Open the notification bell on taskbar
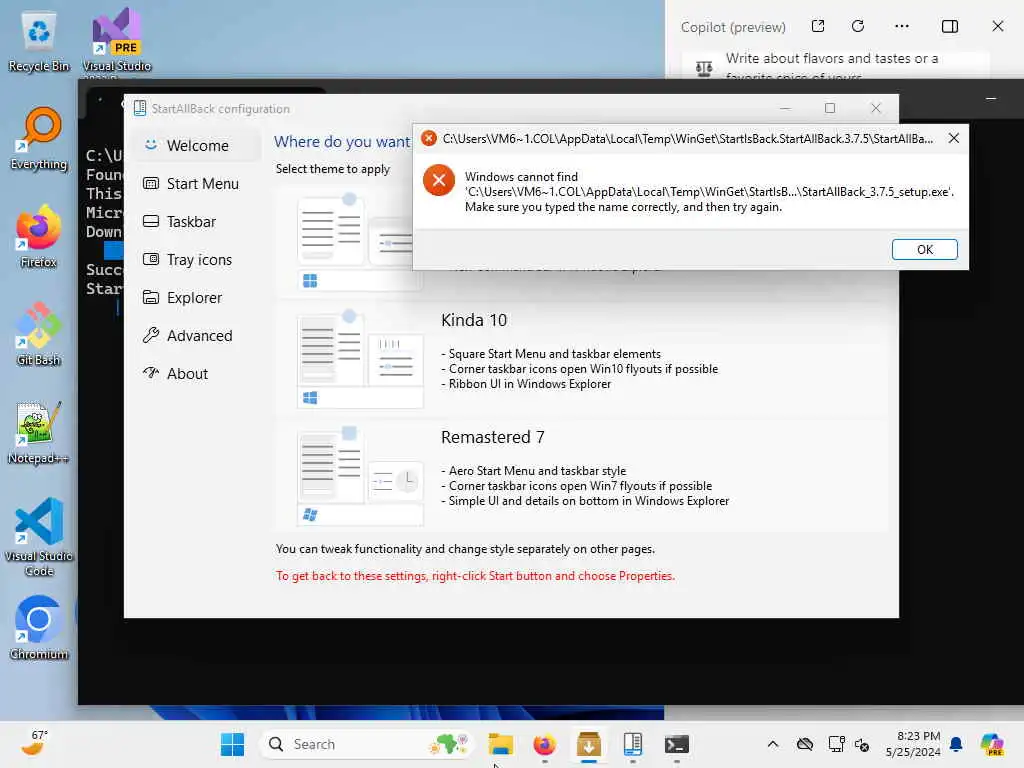 [x=956, y=744]
